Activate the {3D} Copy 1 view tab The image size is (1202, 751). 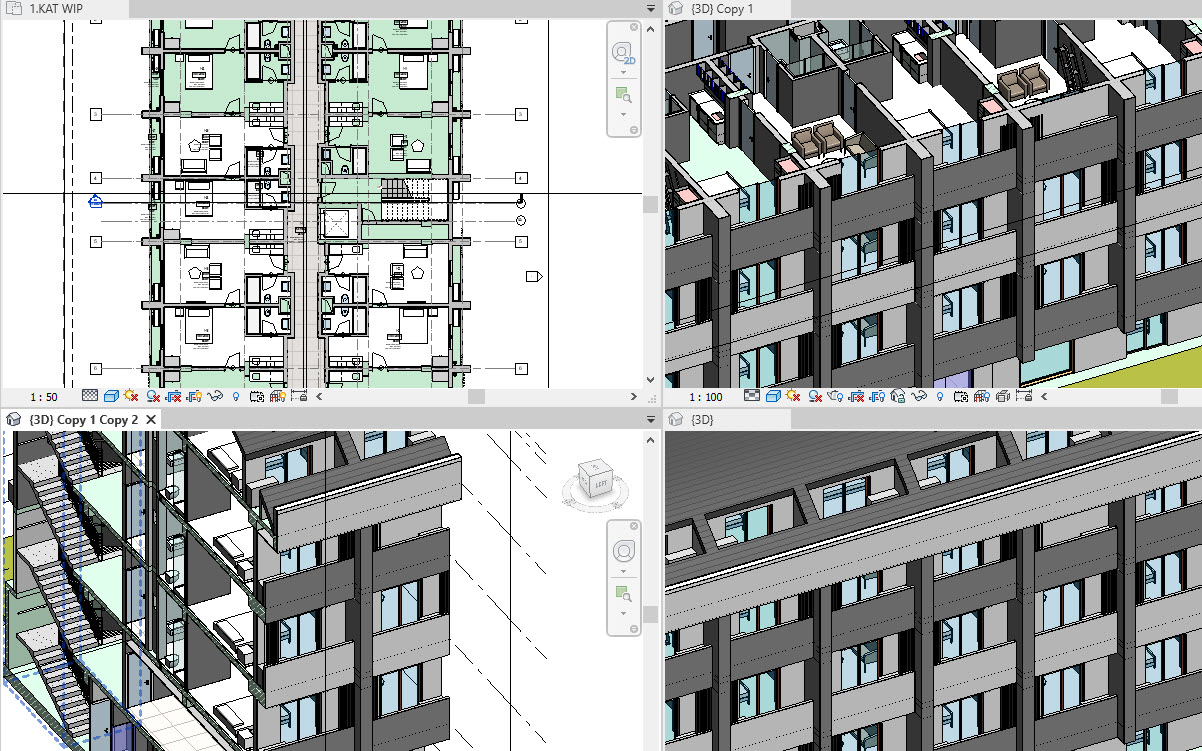pos(726,8)
